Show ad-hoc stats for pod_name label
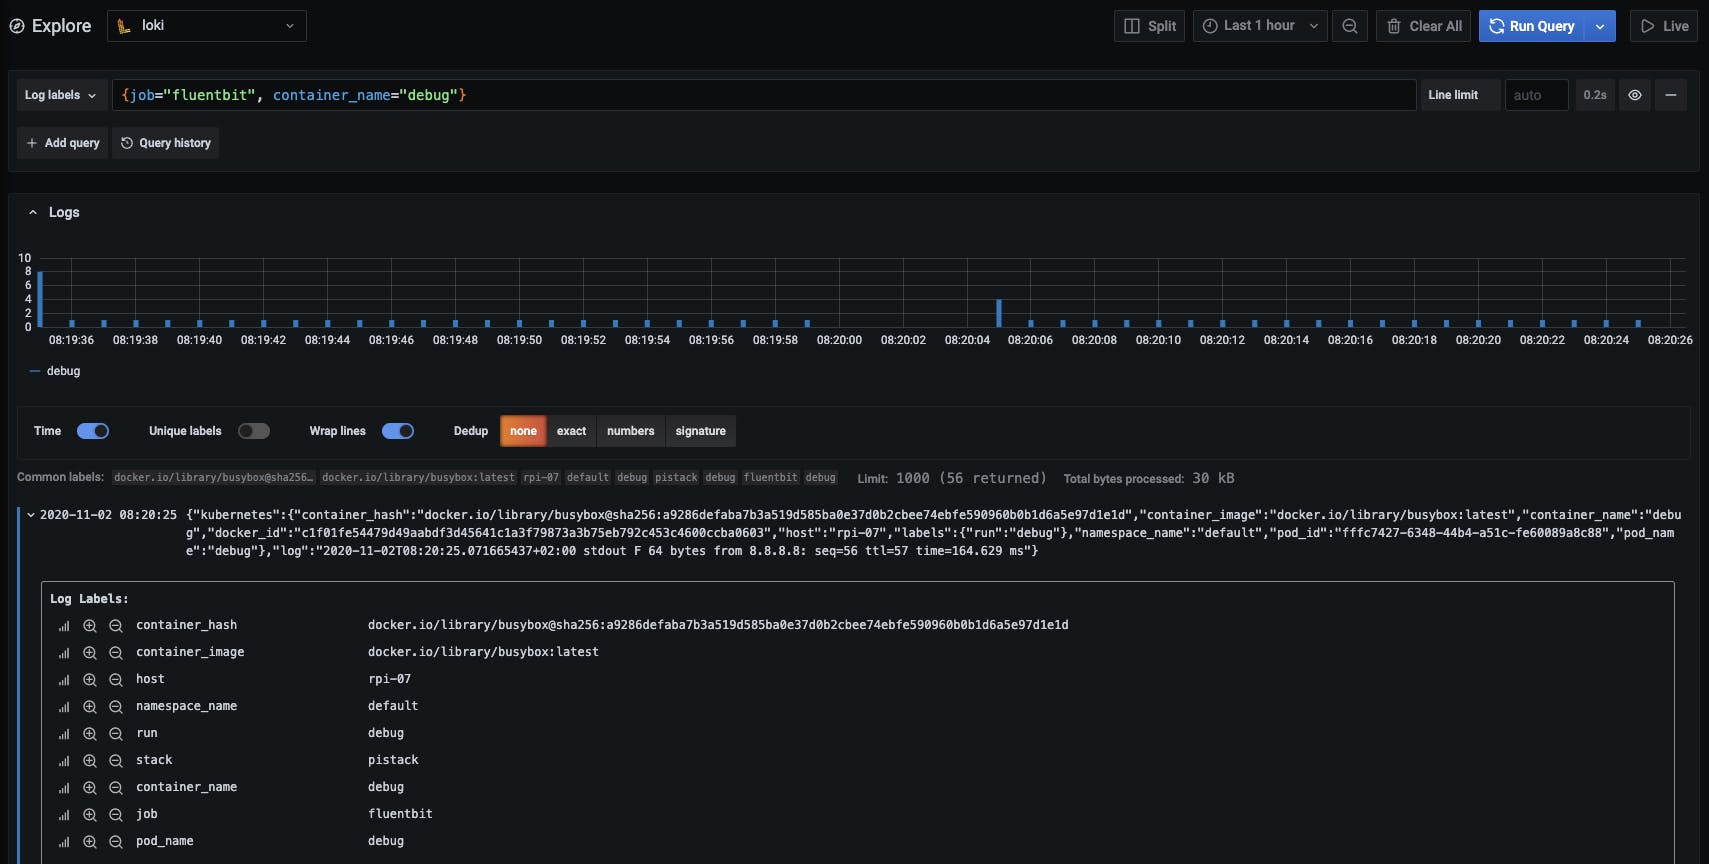1709x864 pixels. (x=64, y=842)
